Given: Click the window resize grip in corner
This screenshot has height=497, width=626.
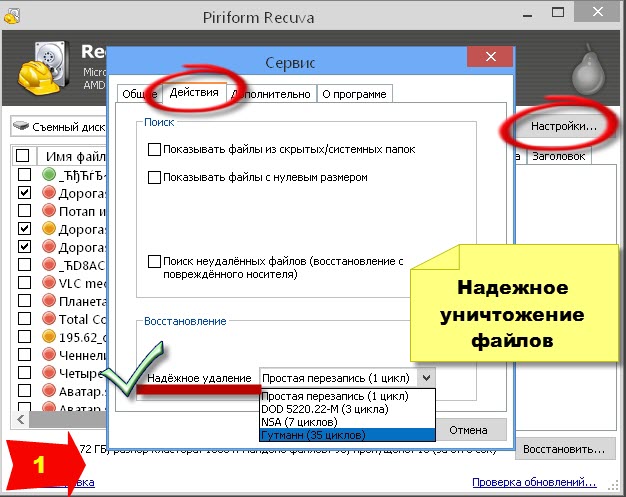Looking at the screenshot, I should pyautogui.click(x=613, y=486).
